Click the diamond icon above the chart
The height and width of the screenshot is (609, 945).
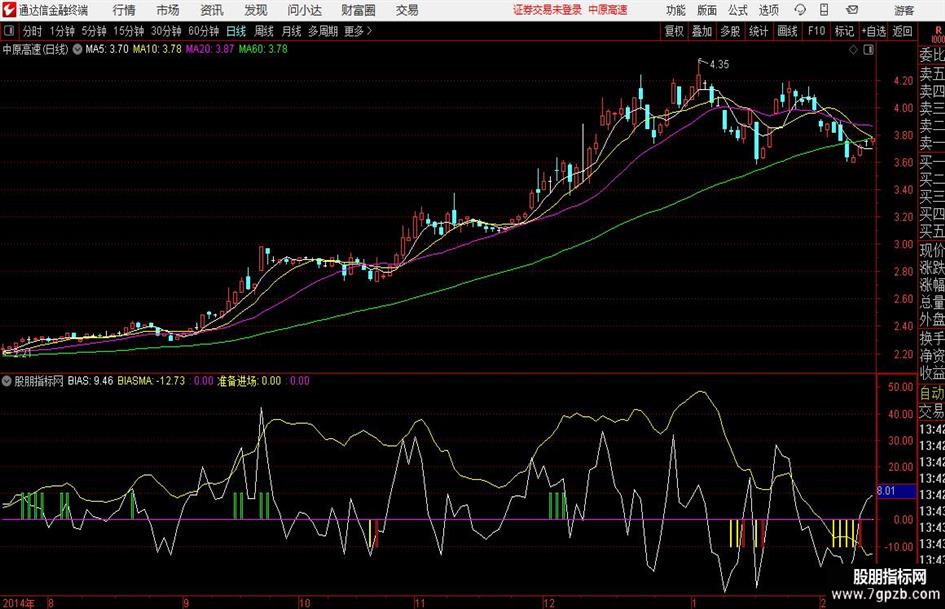pyautogui.click(x=853, y=50)
